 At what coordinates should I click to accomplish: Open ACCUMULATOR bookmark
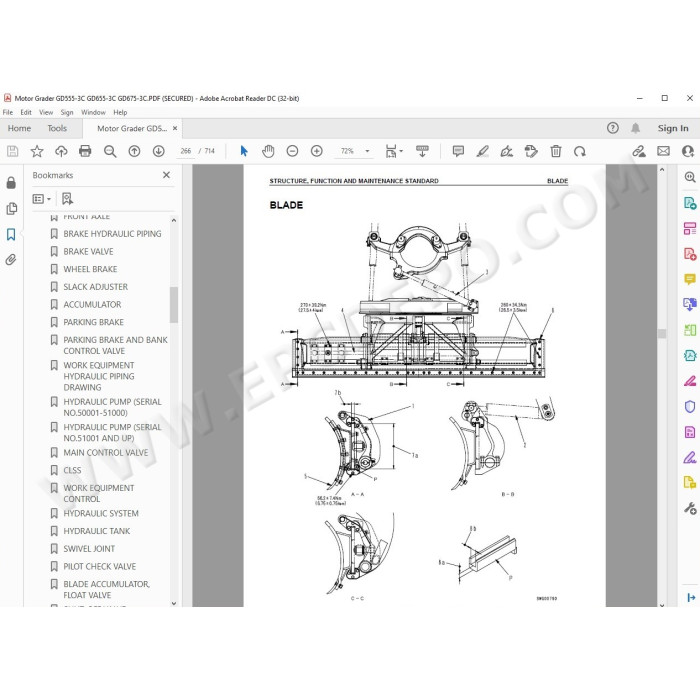click(92, 304)
